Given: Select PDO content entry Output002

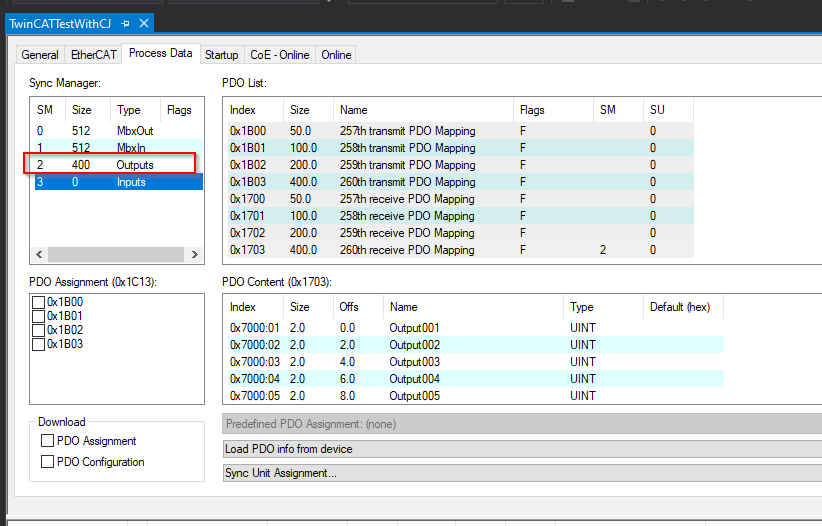Looking at the screenshot, I should tap(474, 345).
